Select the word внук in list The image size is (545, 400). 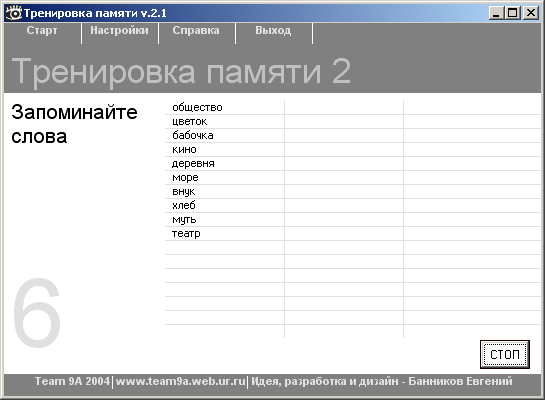(x=184, y=191)
